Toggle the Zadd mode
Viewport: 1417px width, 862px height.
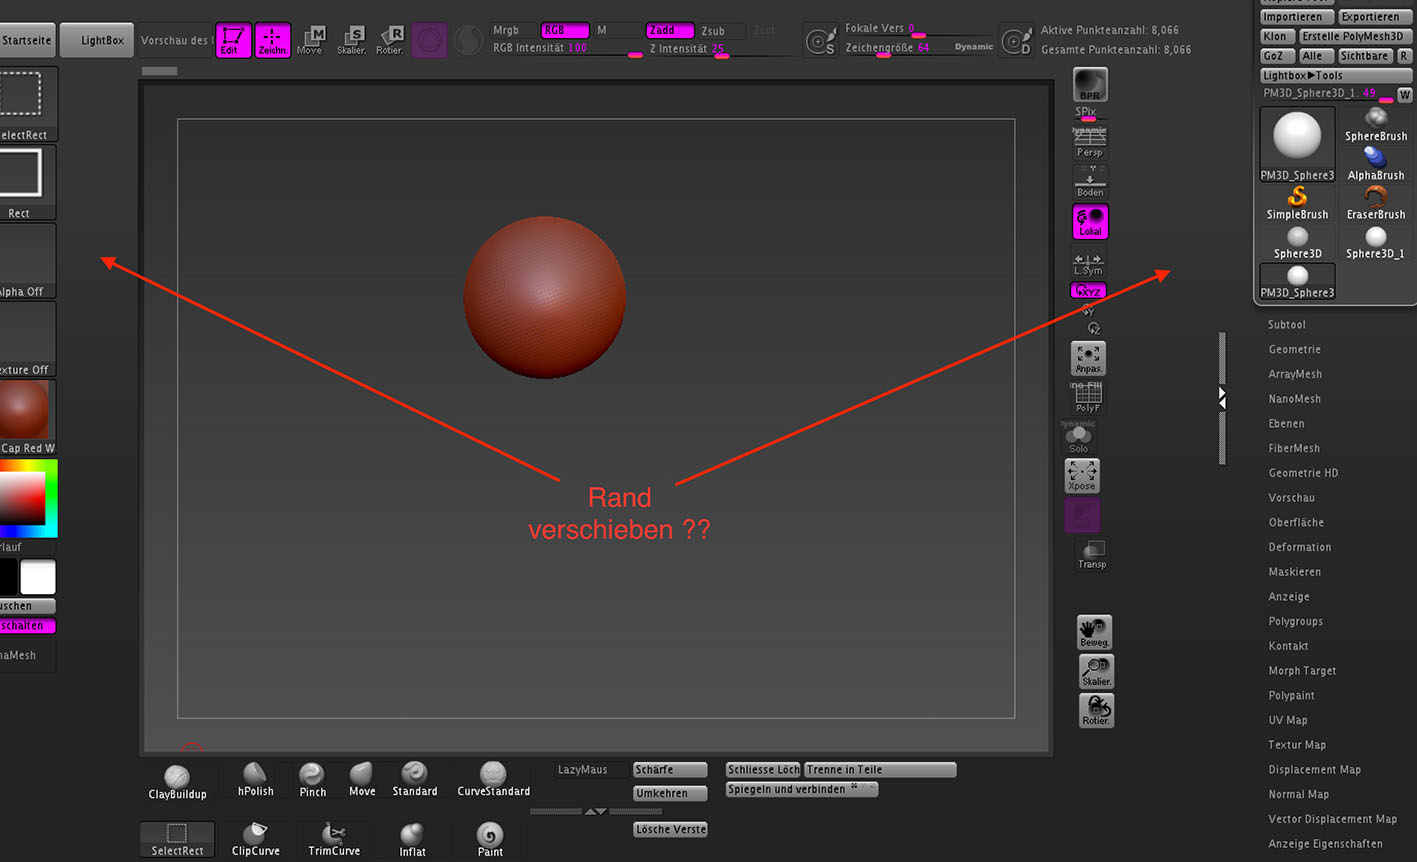pyautogui.click(x=669, y=31)
